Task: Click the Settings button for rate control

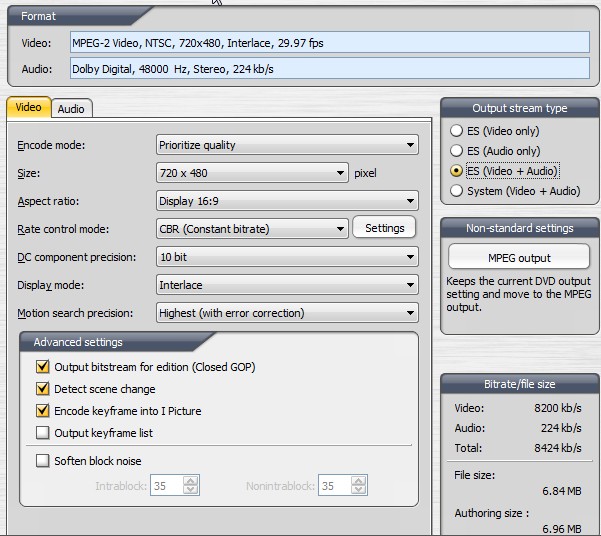Action: [384, 228]
